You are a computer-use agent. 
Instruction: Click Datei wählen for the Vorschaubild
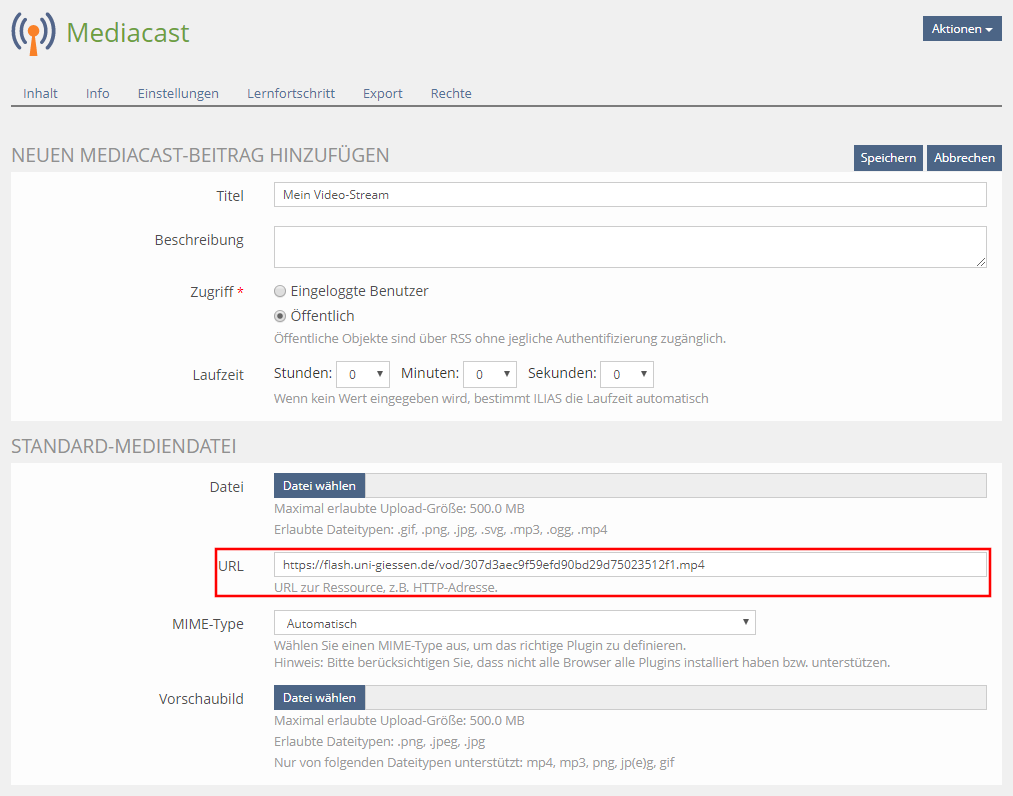pos(320,698)
